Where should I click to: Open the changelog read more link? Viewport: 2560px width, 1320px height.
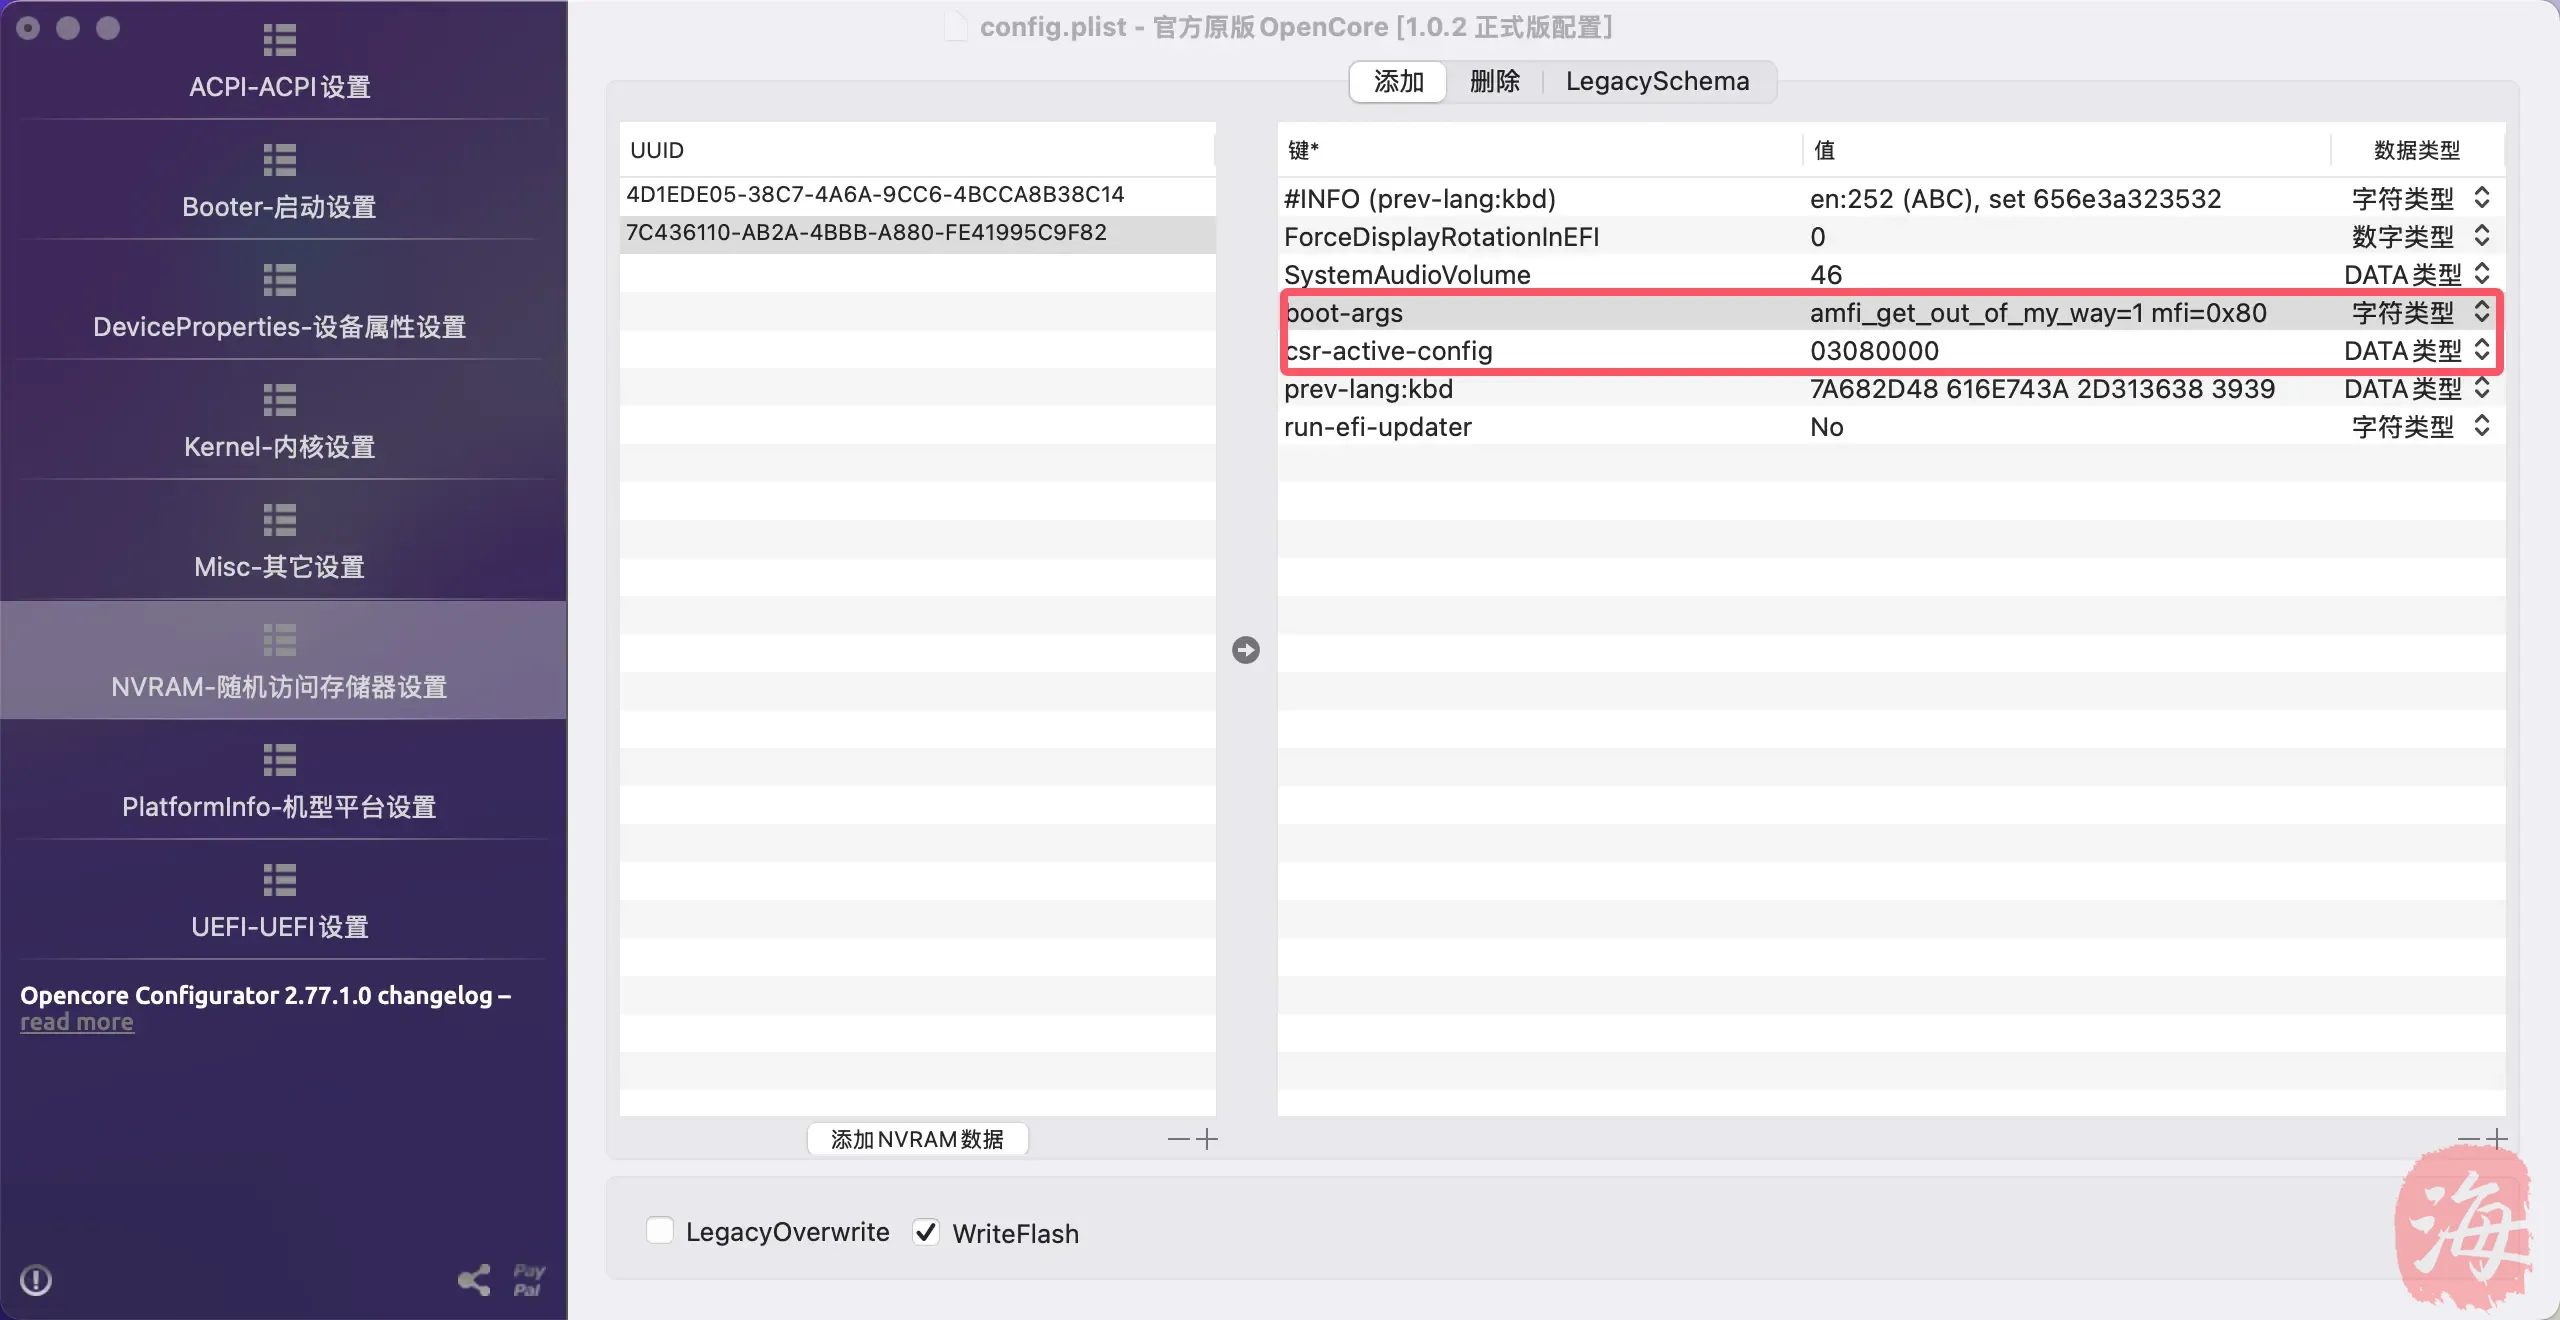coord(77,1023)
